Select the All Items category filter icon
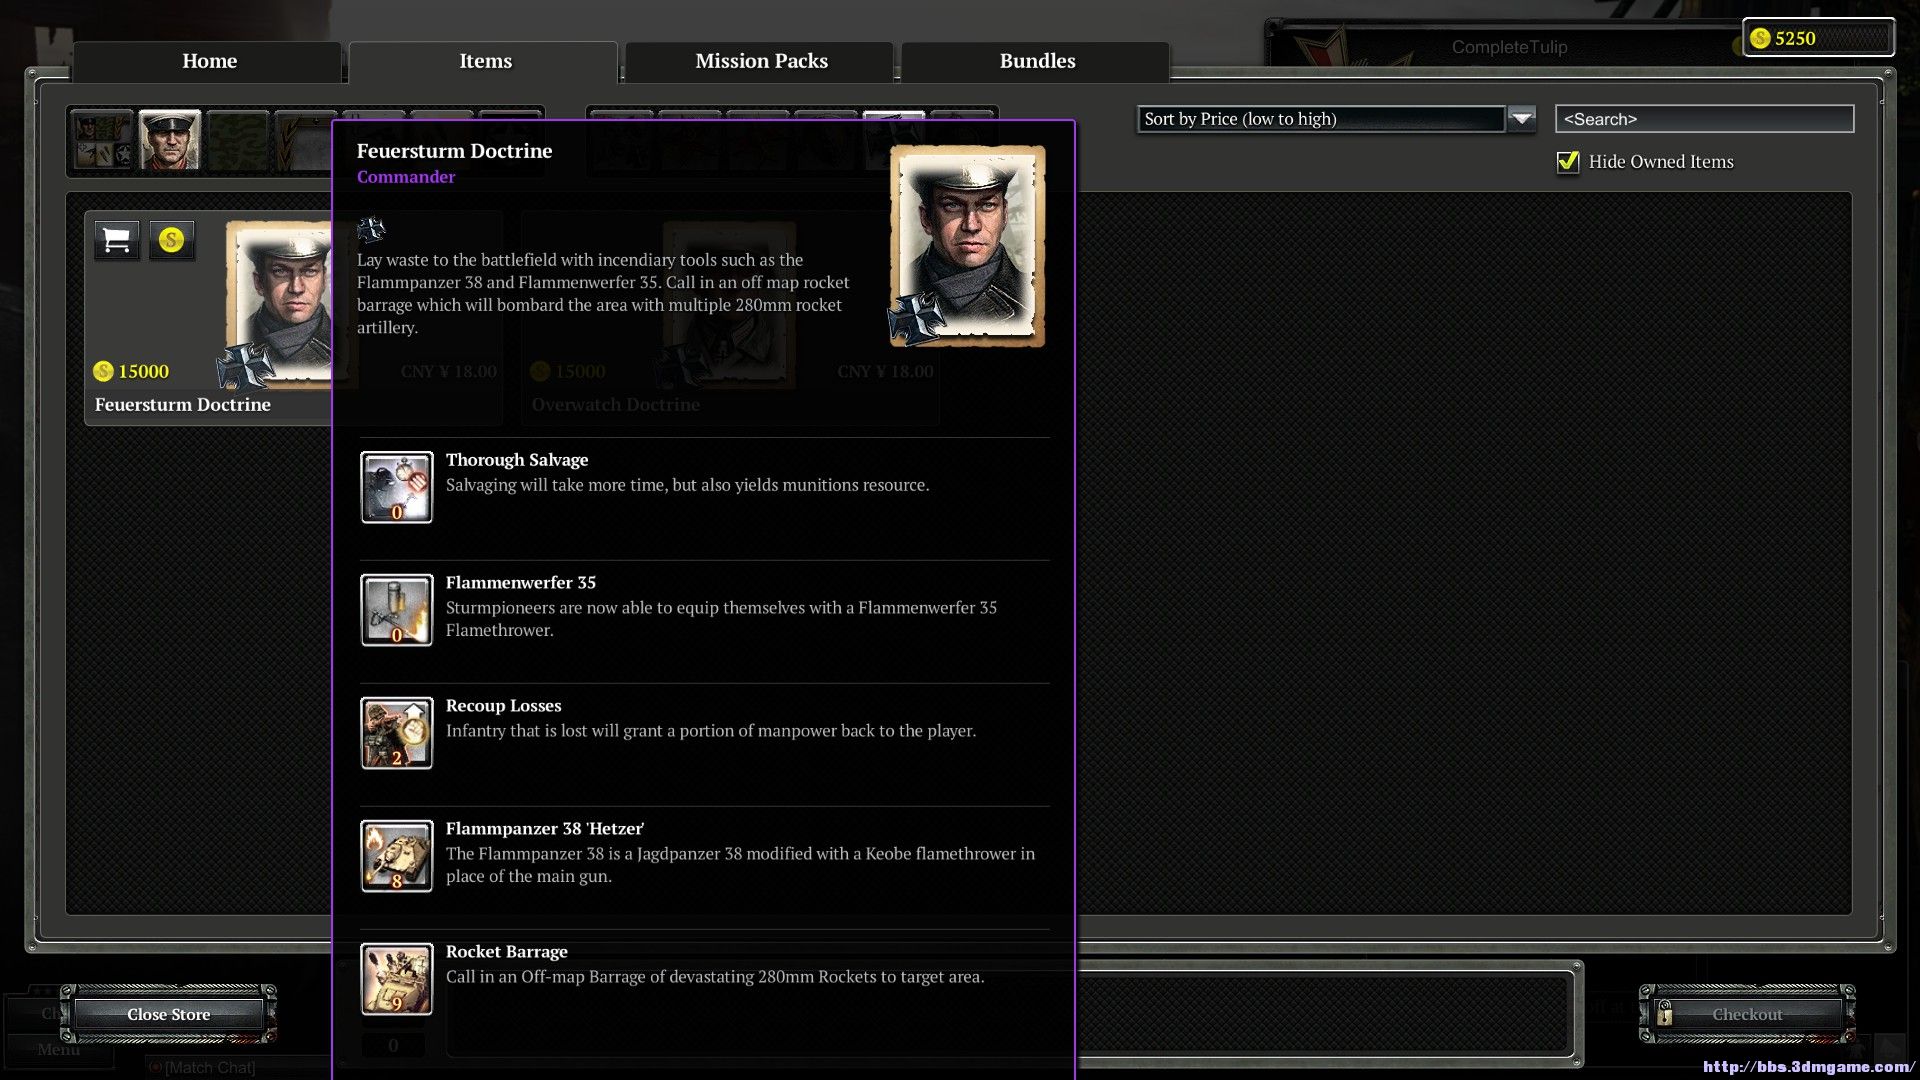 tap(102, 140)
